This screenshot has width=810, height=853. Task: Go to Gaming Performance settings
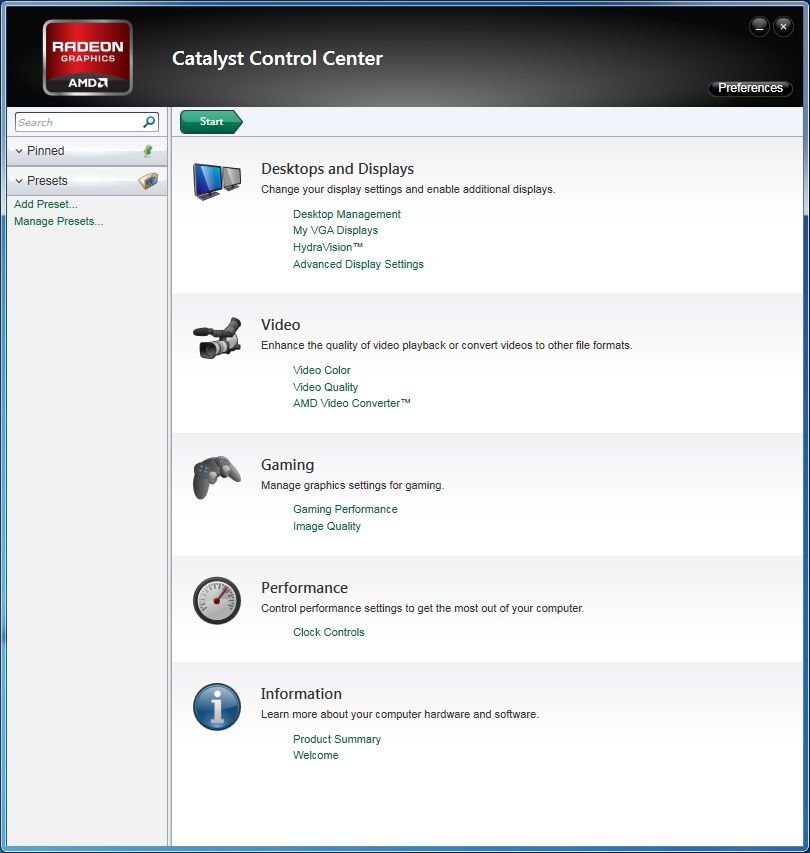coord(345,509)
